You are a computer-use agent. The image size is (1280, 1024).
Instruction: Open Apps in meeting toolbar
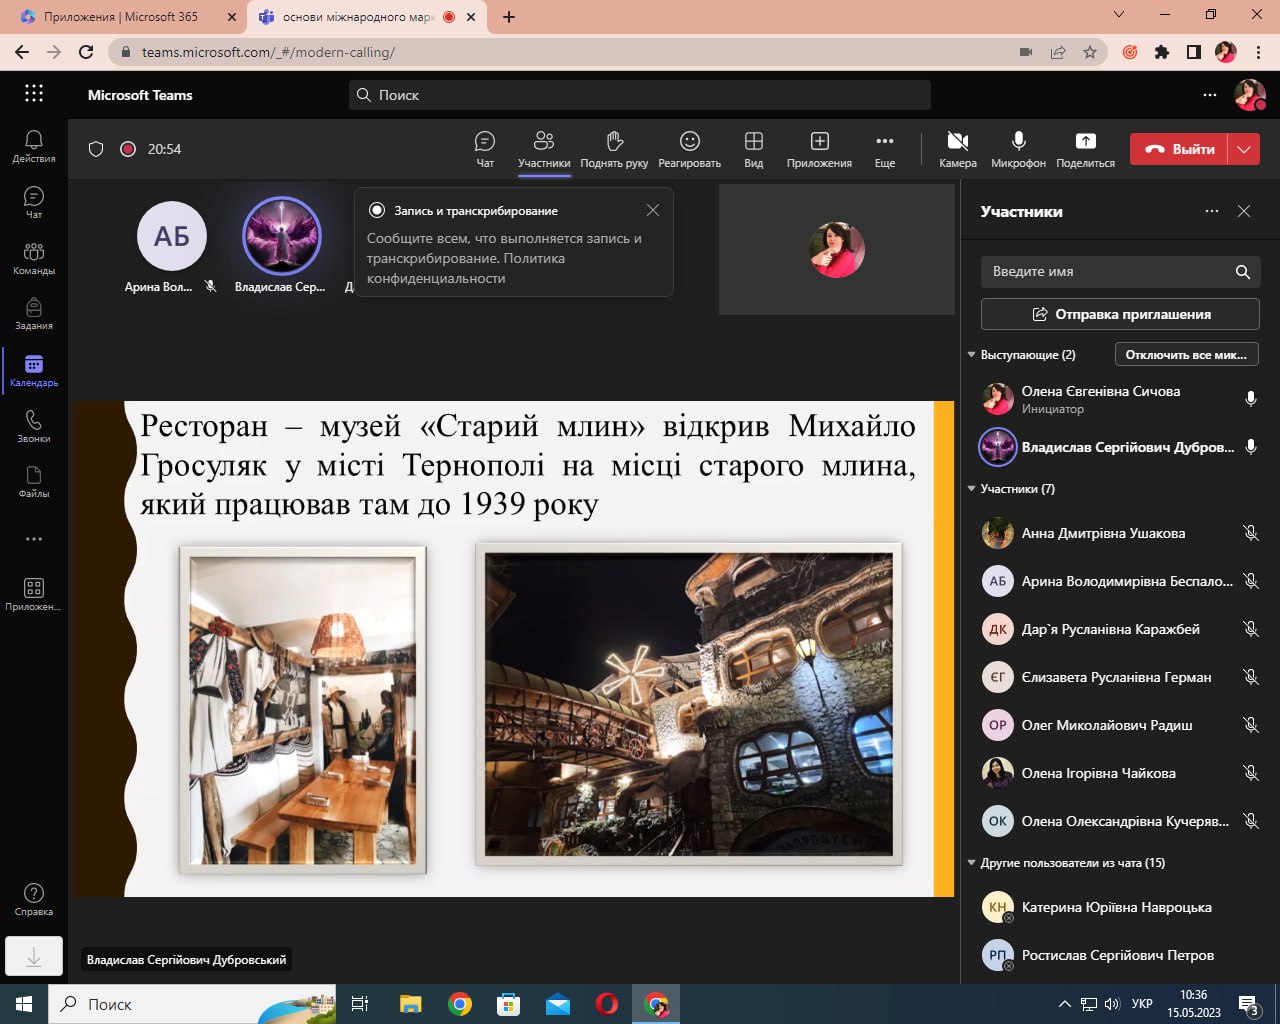819,149
